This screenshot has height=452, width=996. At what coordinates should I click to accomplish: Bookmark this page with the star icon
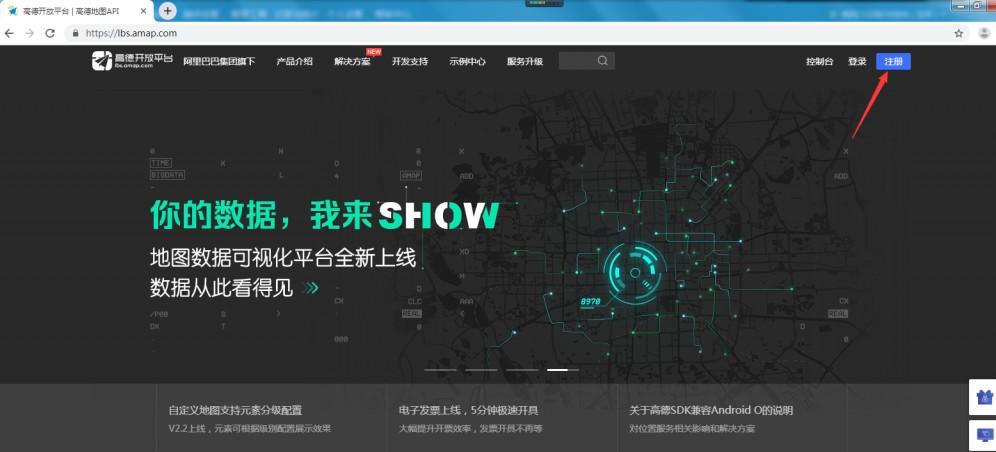click(959, 33)
